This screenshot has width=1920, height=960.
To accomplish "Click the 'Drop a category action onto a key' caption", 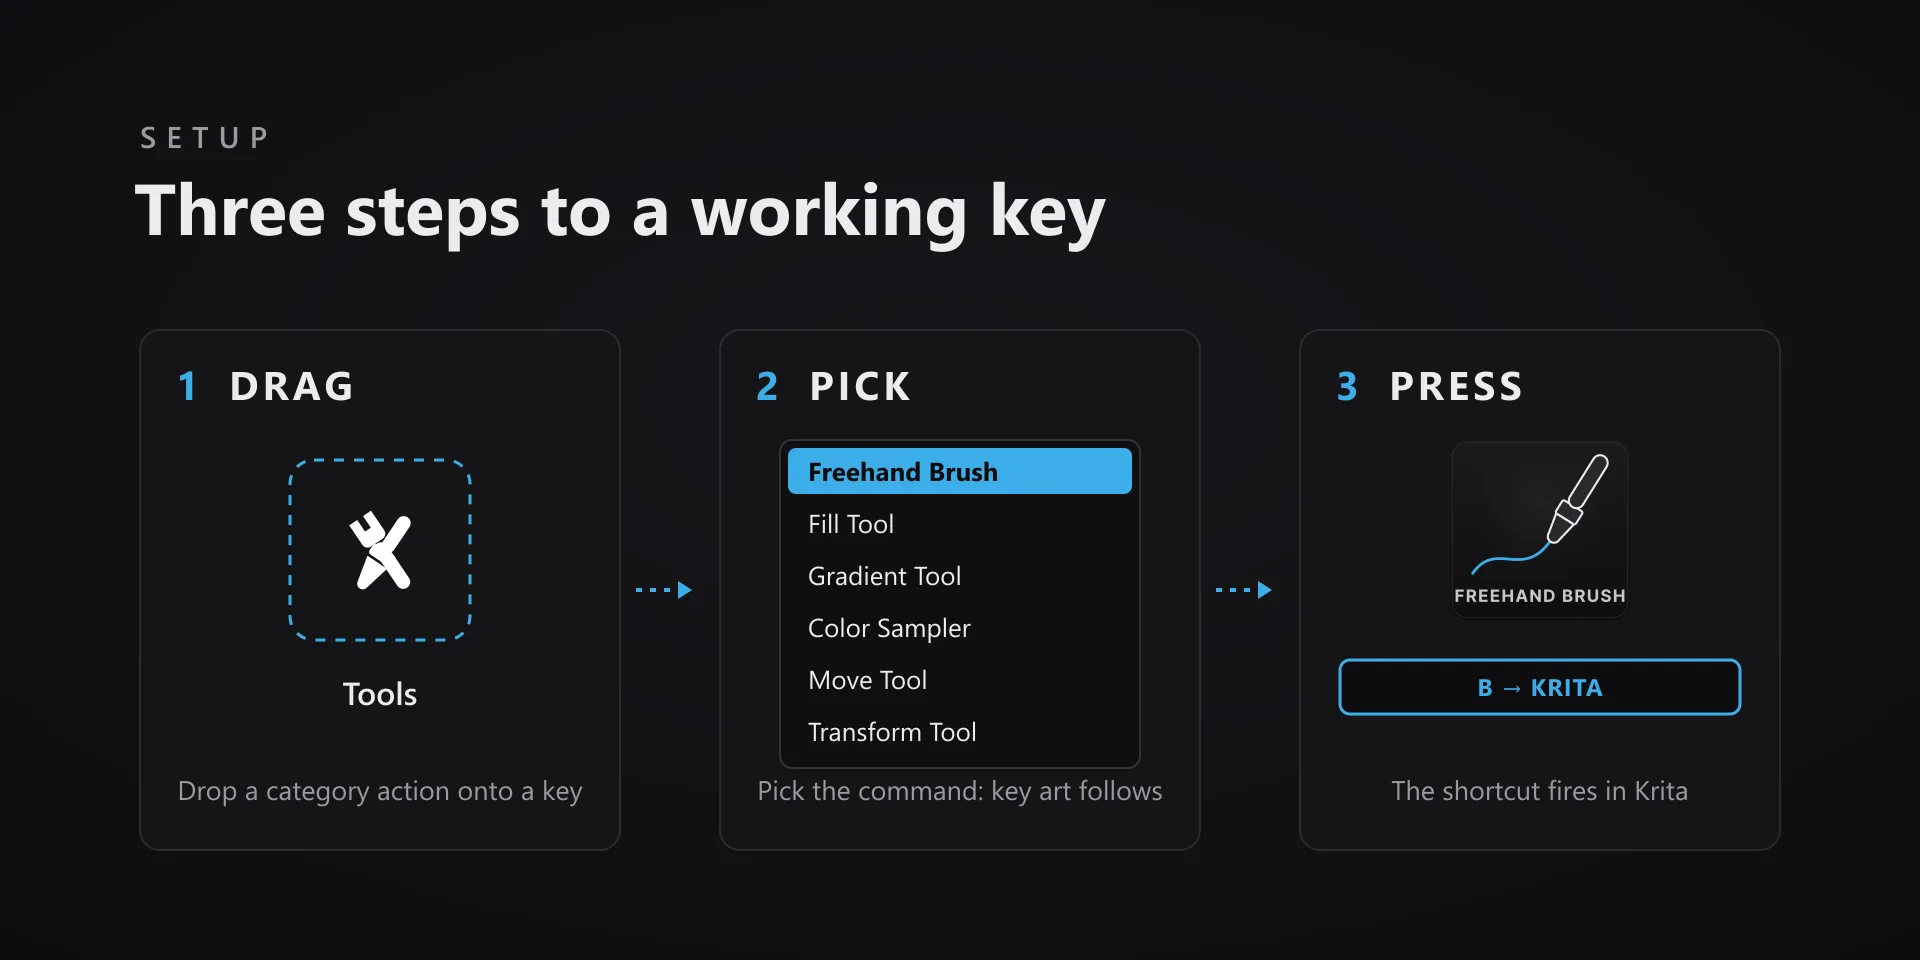I will pos(380,791).
